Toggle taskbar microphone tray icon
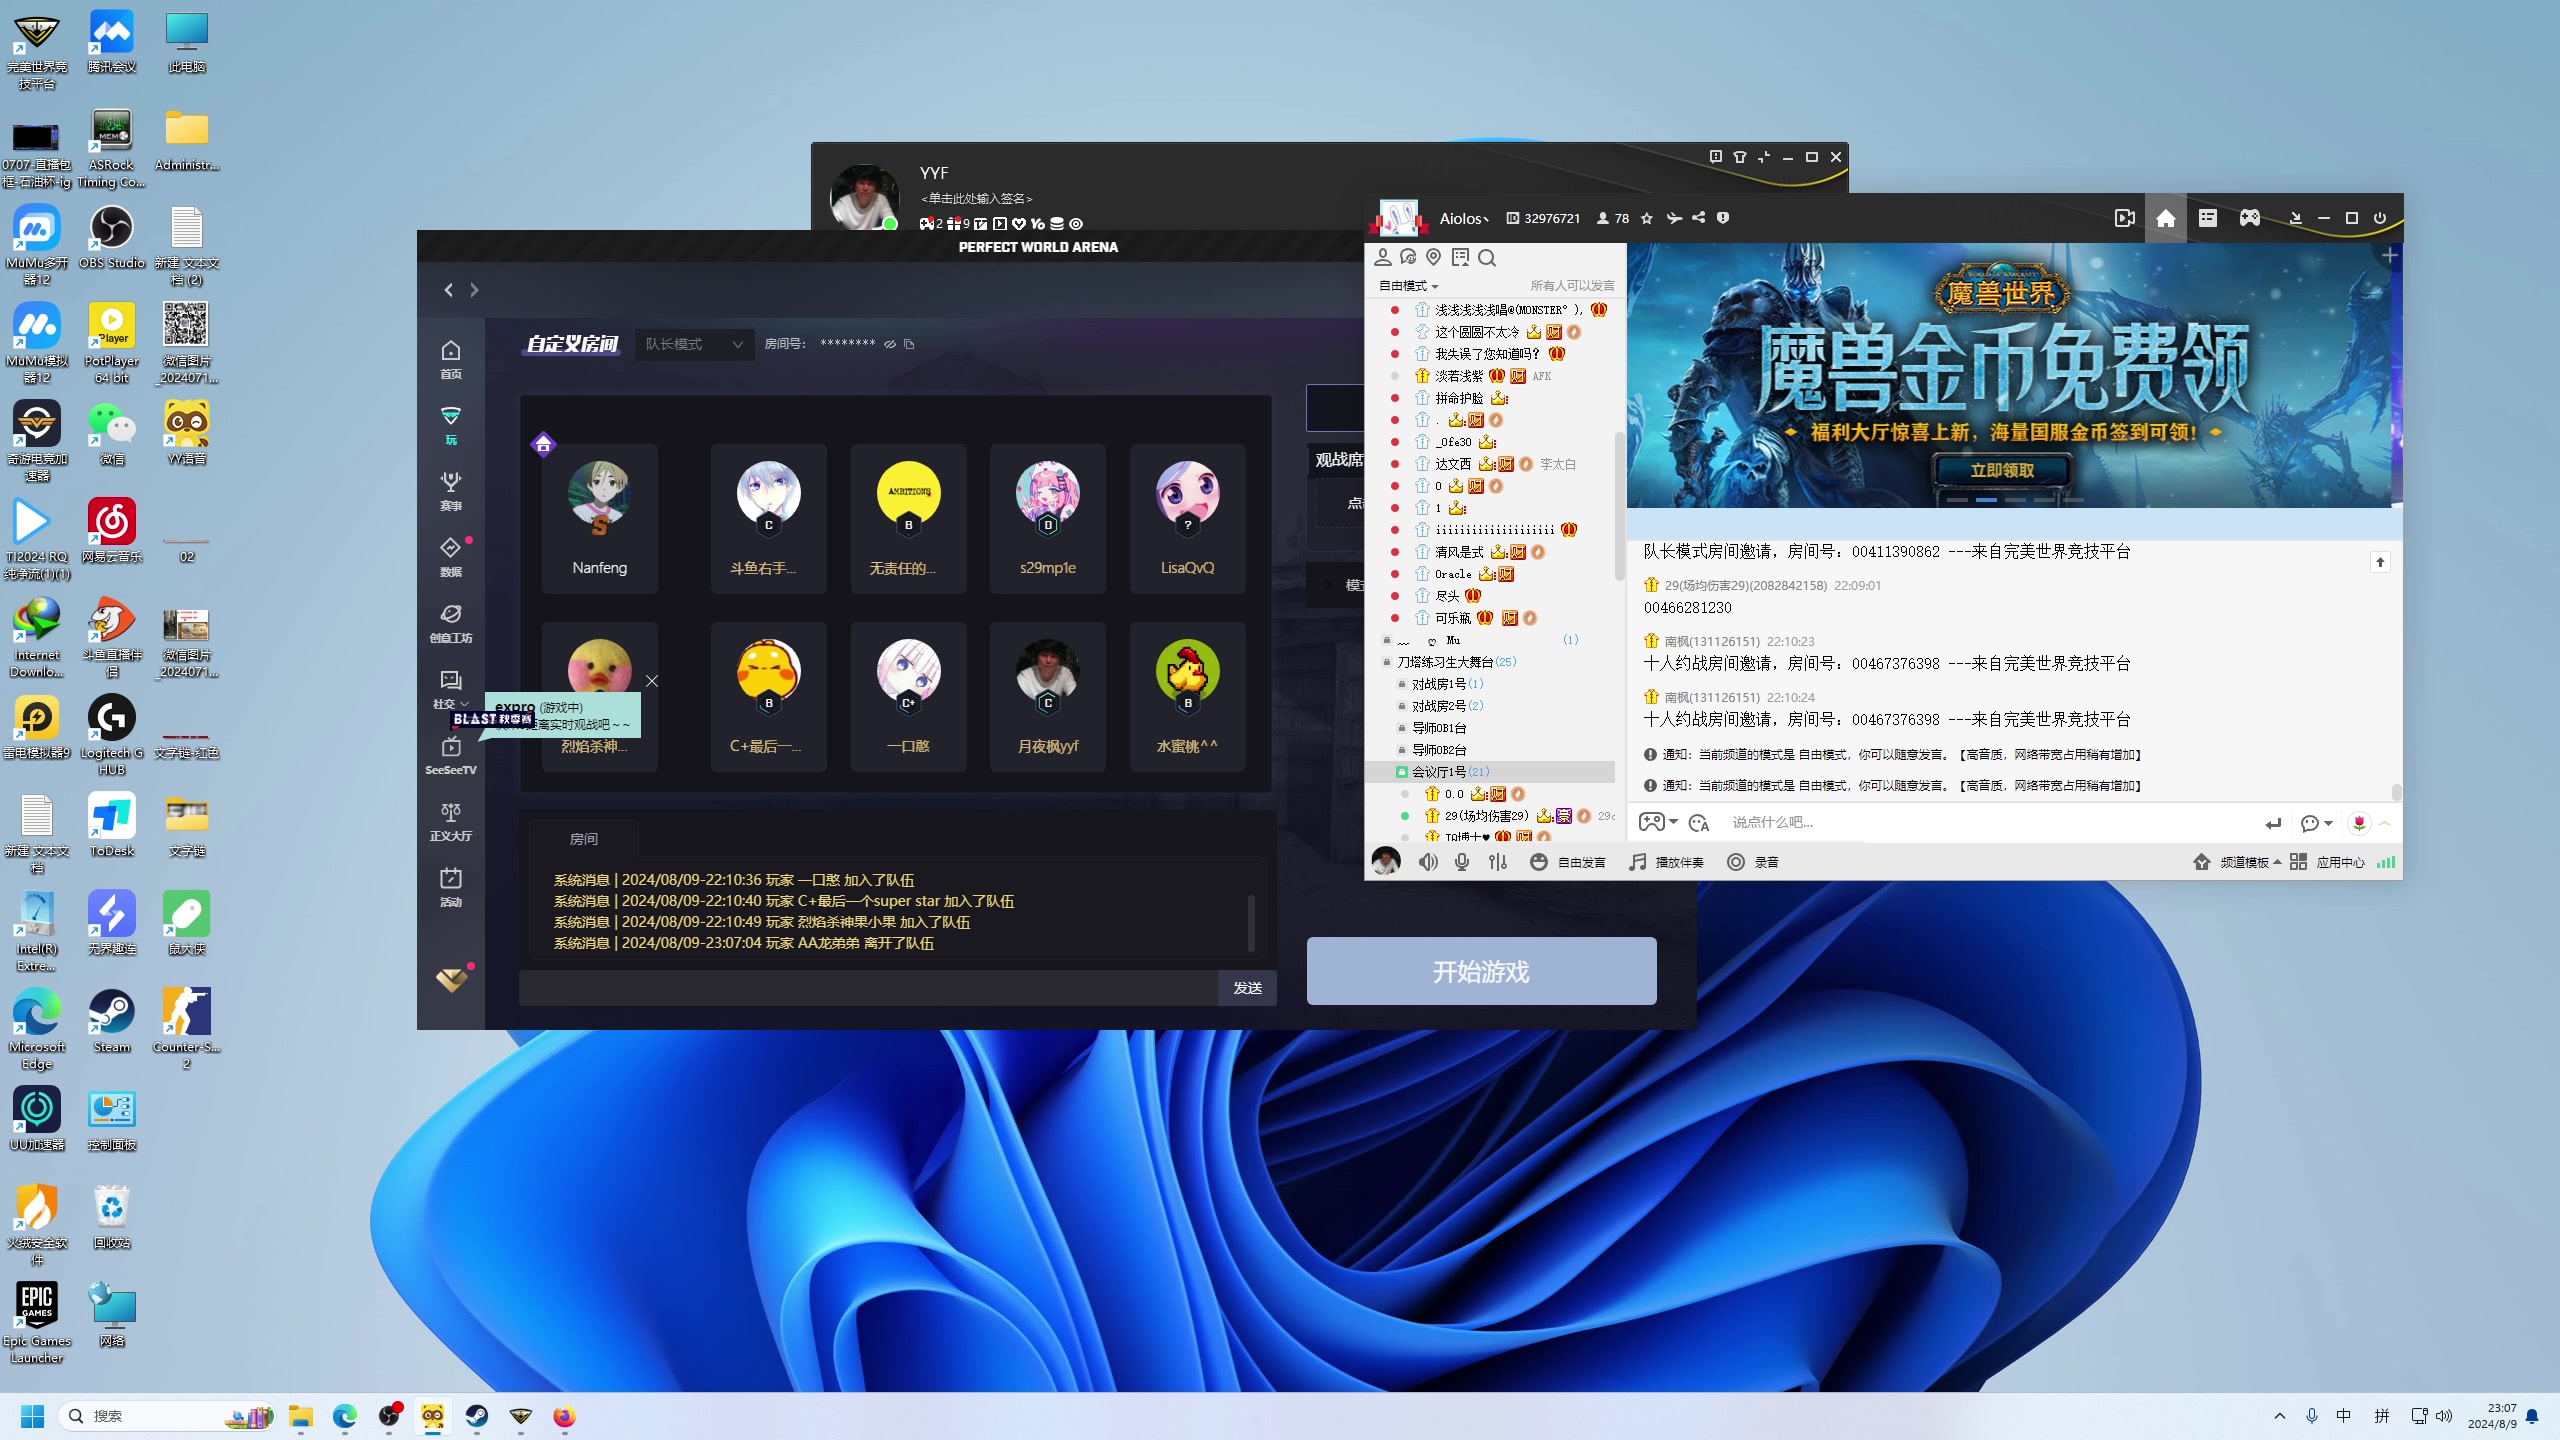The image size is (2560, 1440). (x=2311, y=1416)
